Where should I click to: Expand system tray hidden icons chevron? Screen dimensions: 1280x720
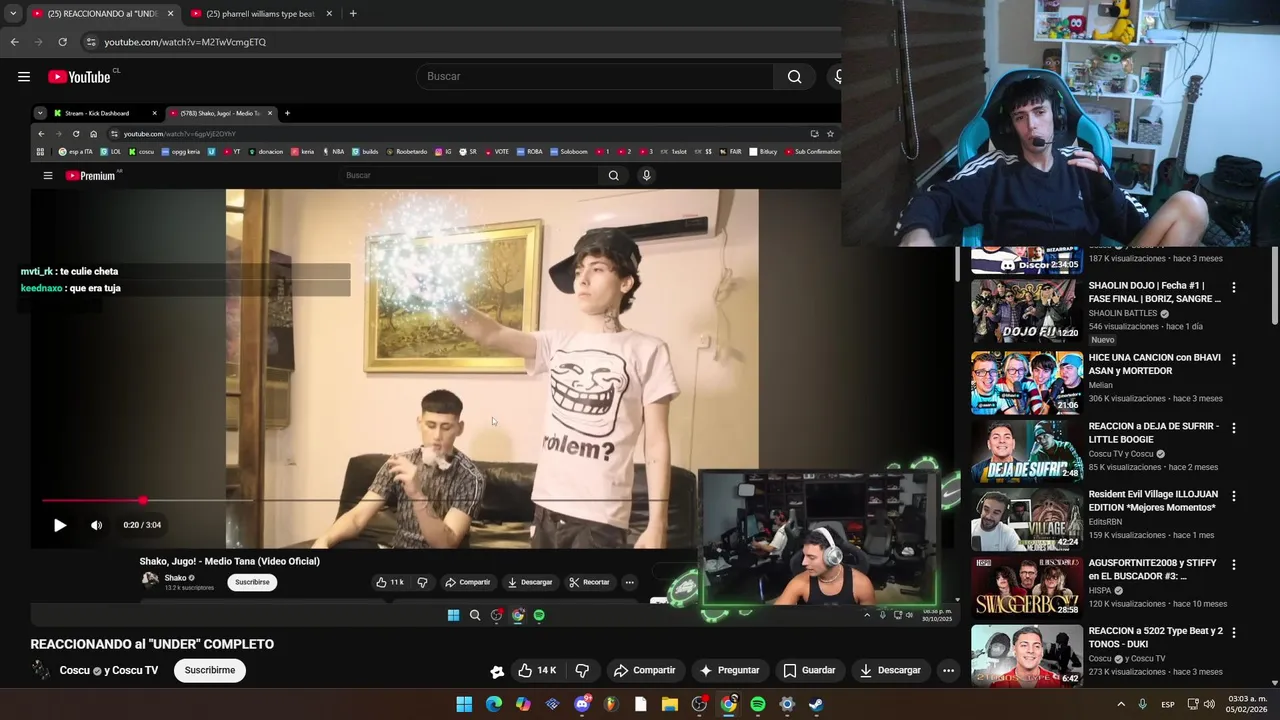click(1120, 704)
